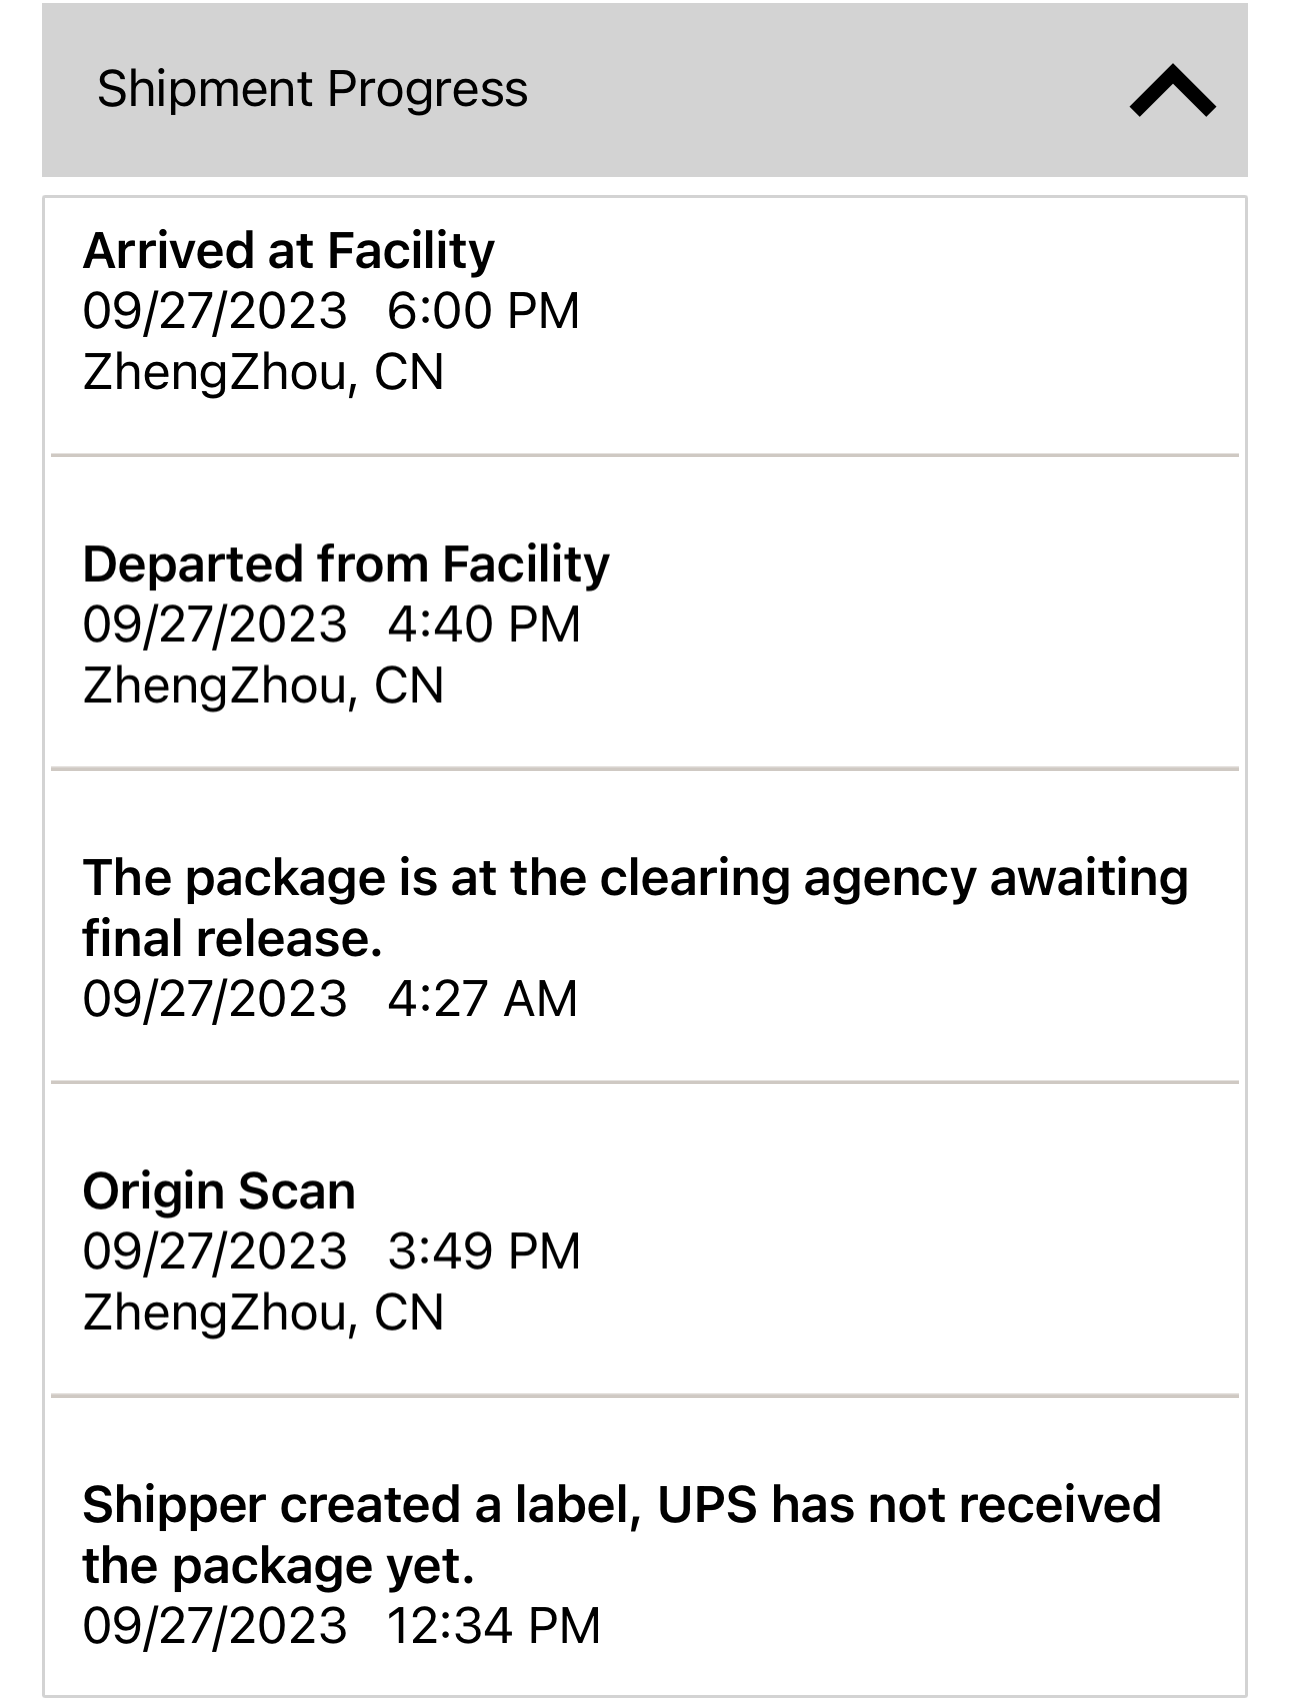
Task: Tap ZhengZhou, CN under Origin Scan
Action: (x=263, y=1313)
